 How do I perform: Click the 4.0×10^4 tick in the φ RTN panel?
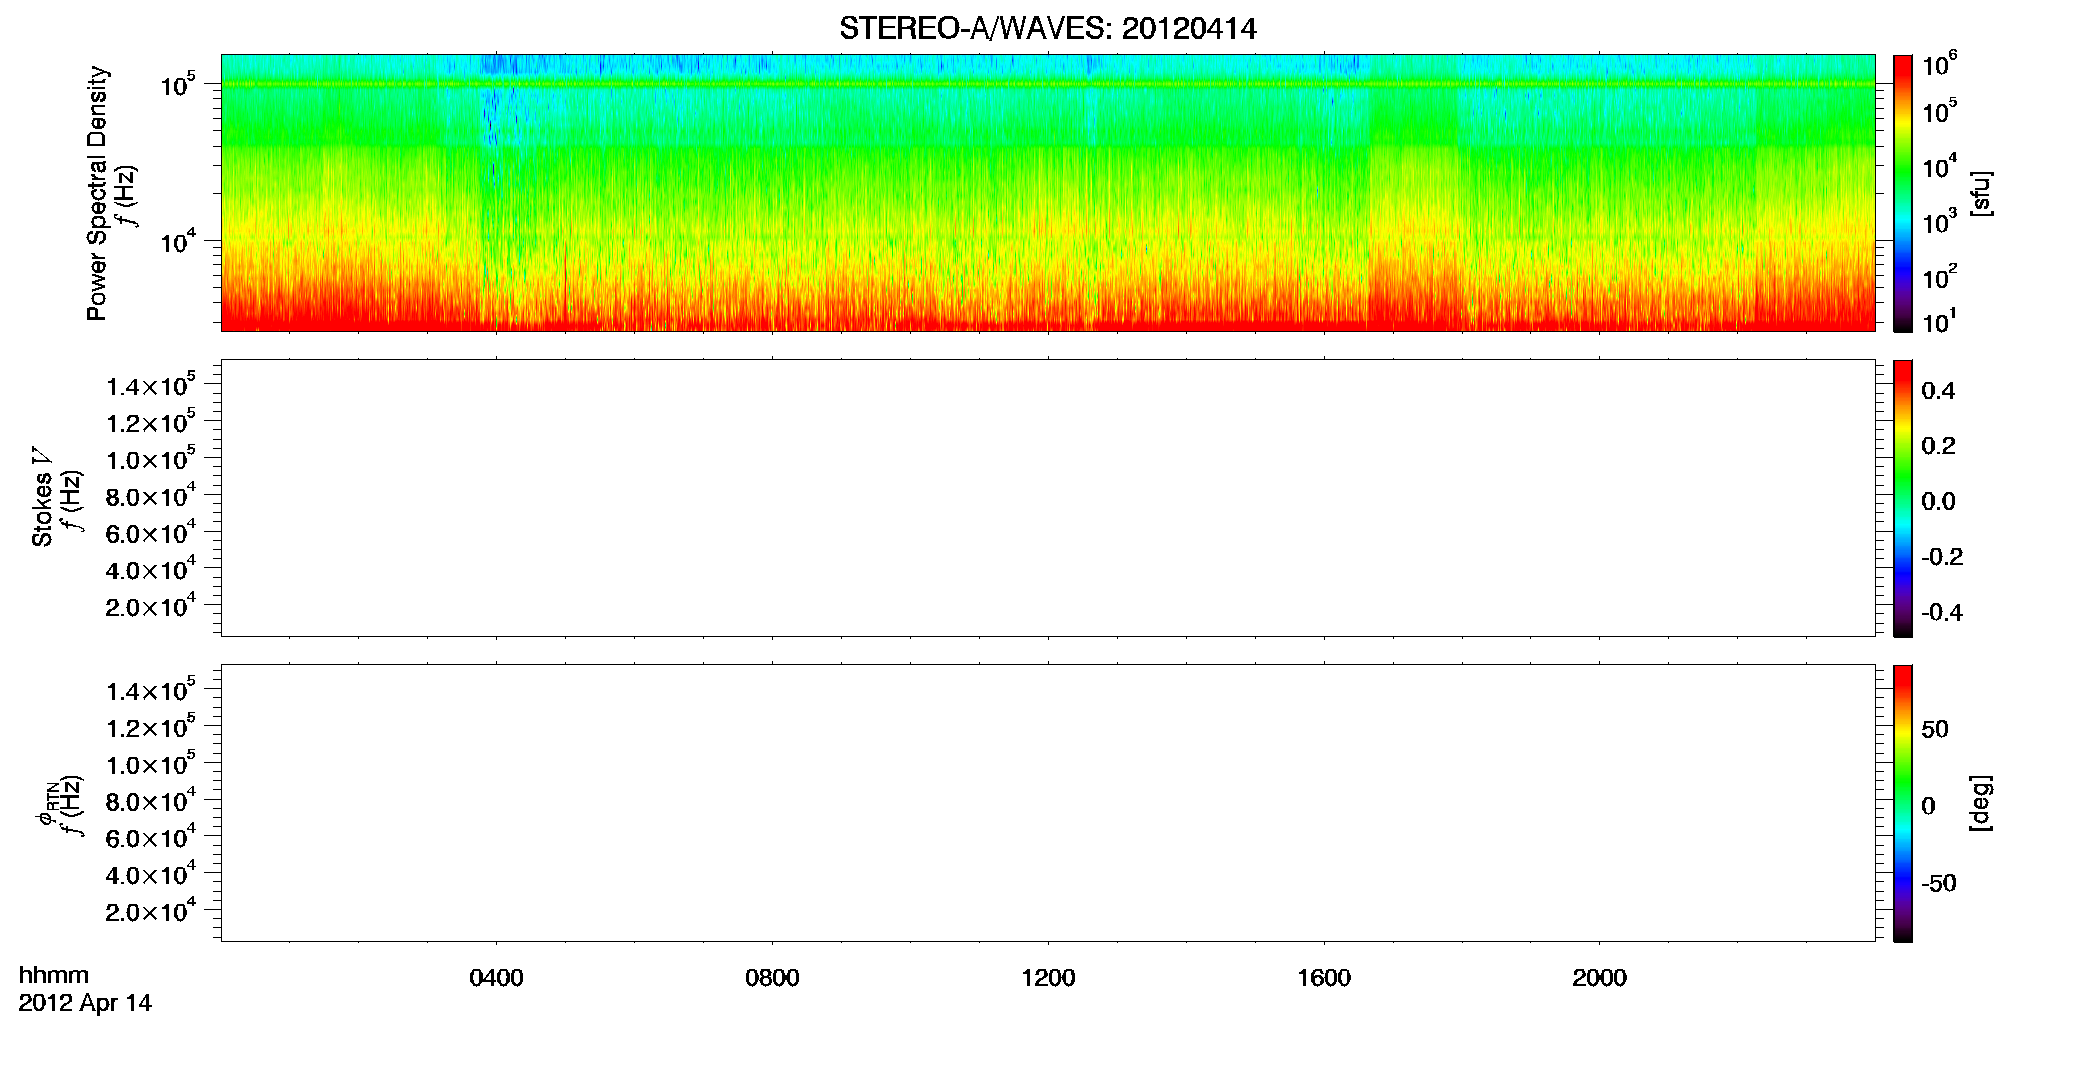pos(151,874)
